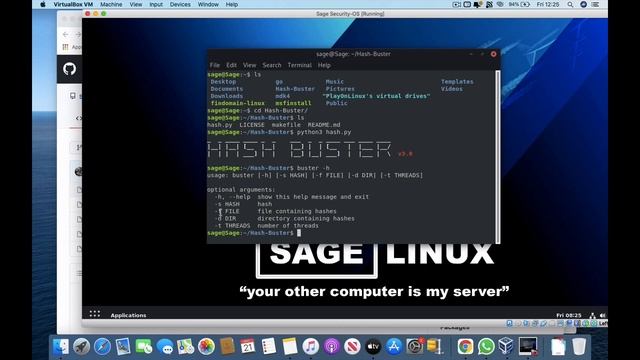The width and height of the screenshot is (640, 360).
Task: Click the macOS menu bar clock
Action: point(548,4)
